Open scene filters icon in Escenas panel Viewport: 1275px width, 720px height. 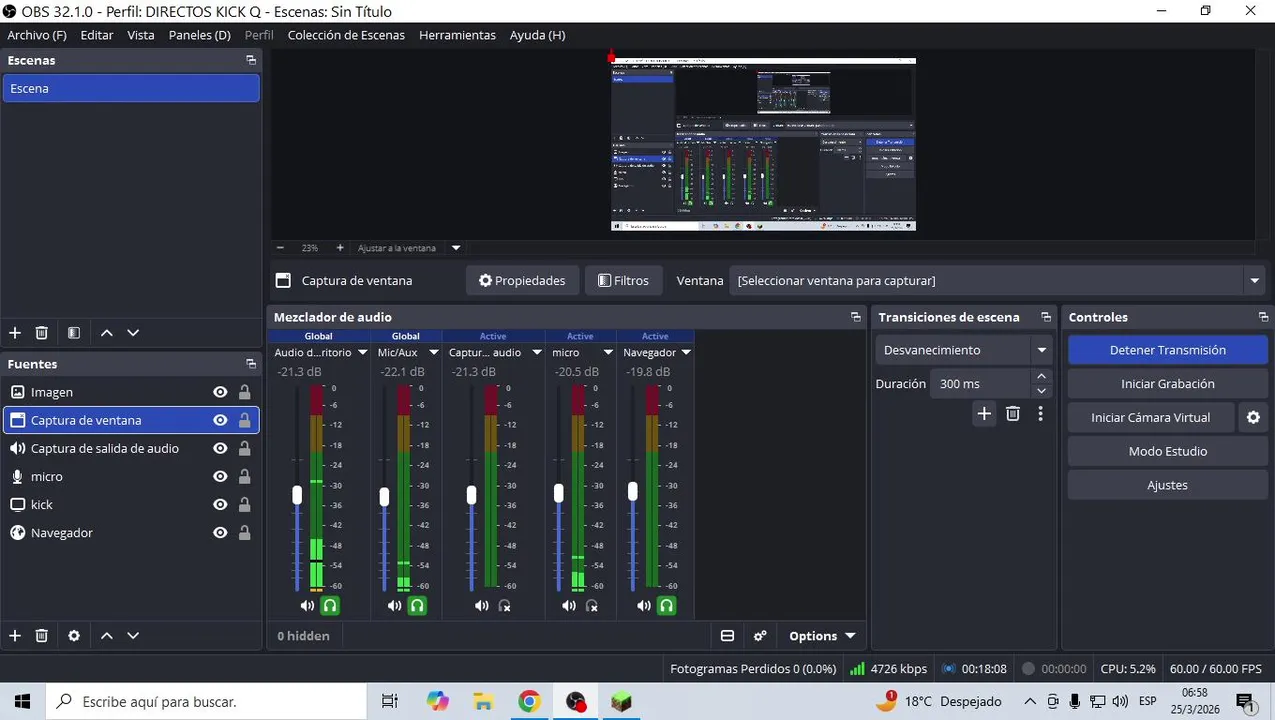tap(74, 333)
